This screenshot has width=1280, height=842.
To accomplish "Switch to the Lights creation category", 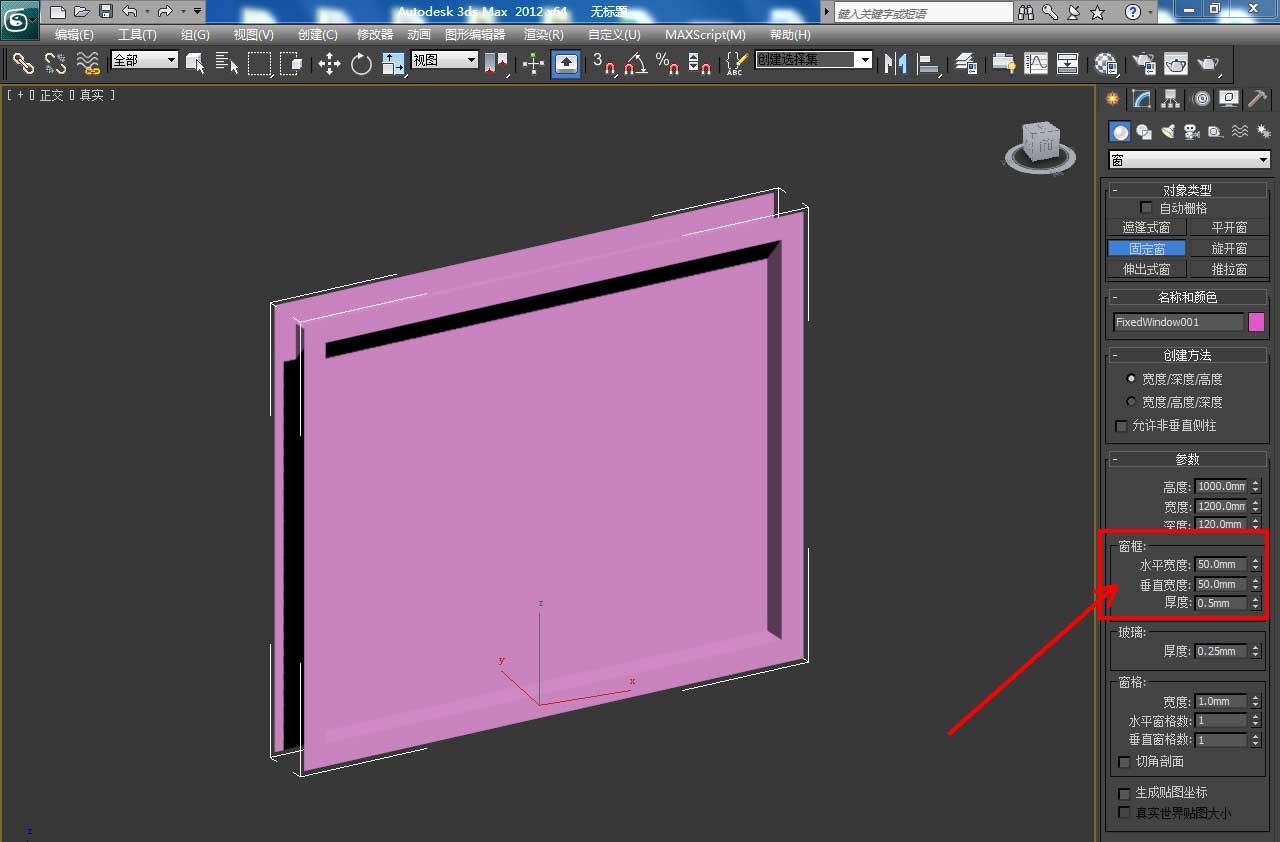I will [1167, 132].
